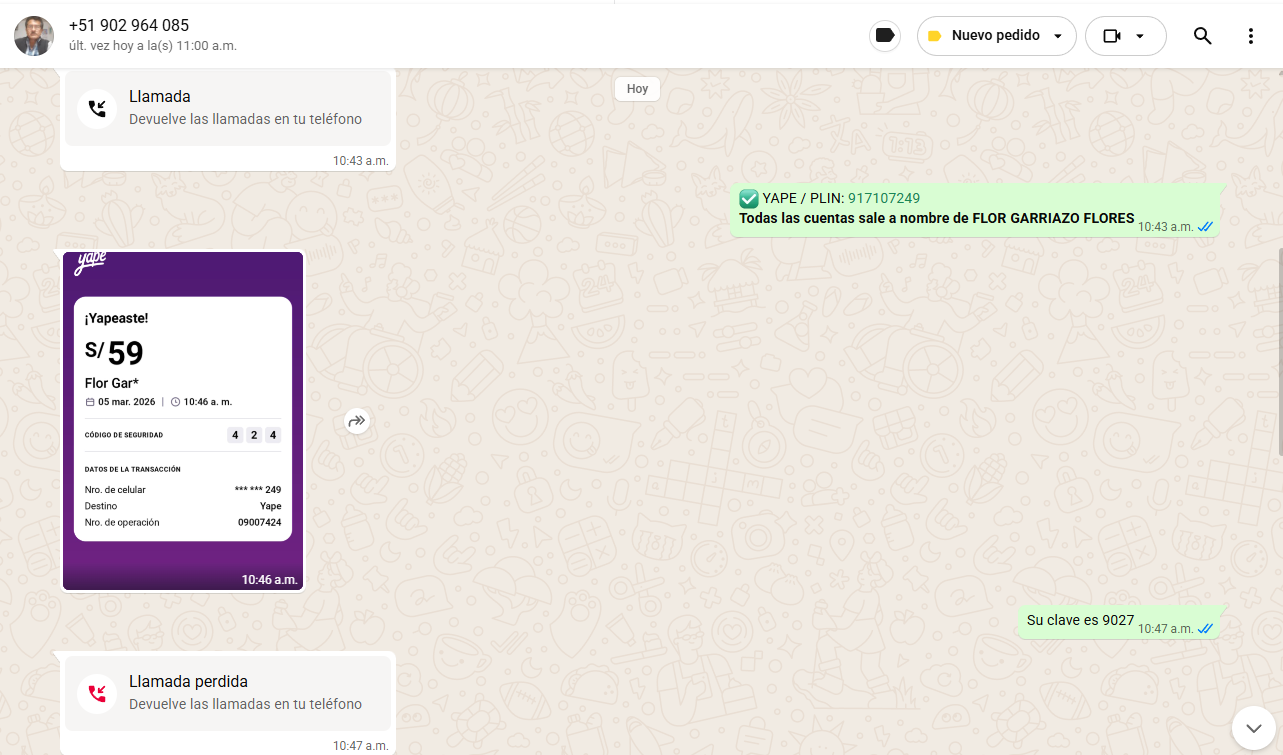Click the Hoy date badge
This screenshot has width=1283, height=755.
tap(637, 89)
